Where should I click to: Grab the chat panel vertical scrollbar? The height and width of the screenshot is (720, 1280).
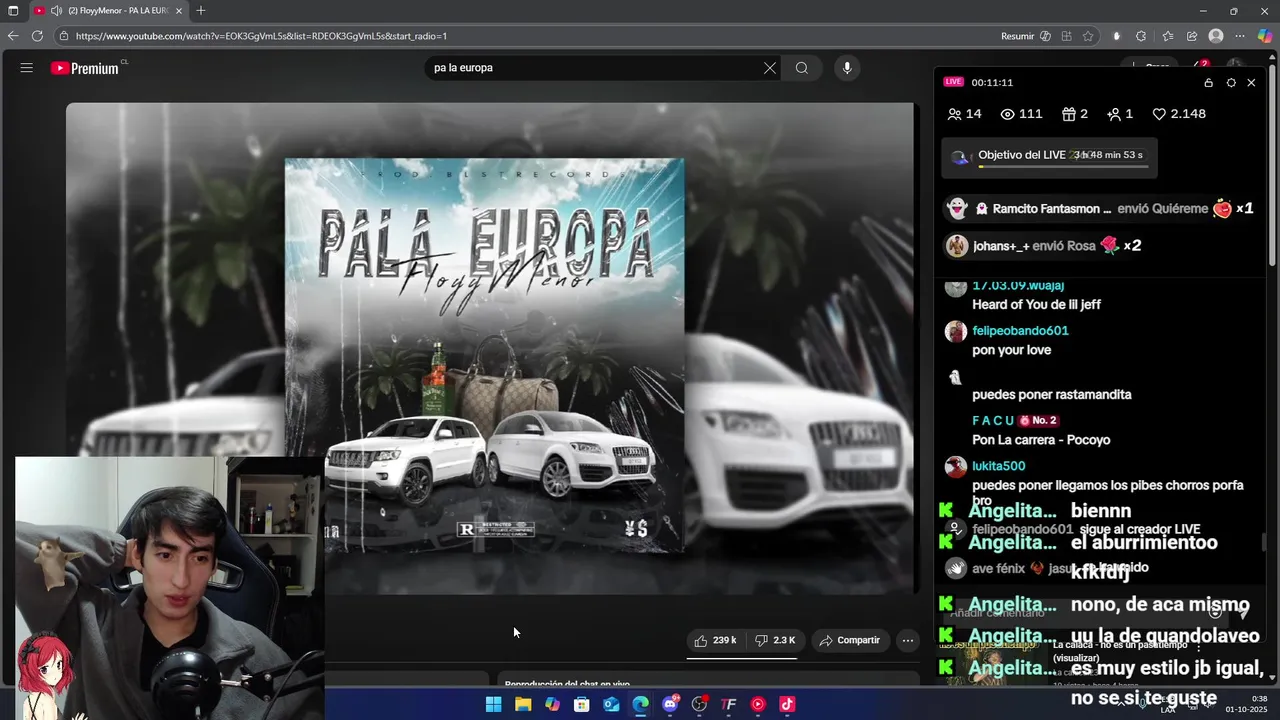click(x=1263, y=541)
